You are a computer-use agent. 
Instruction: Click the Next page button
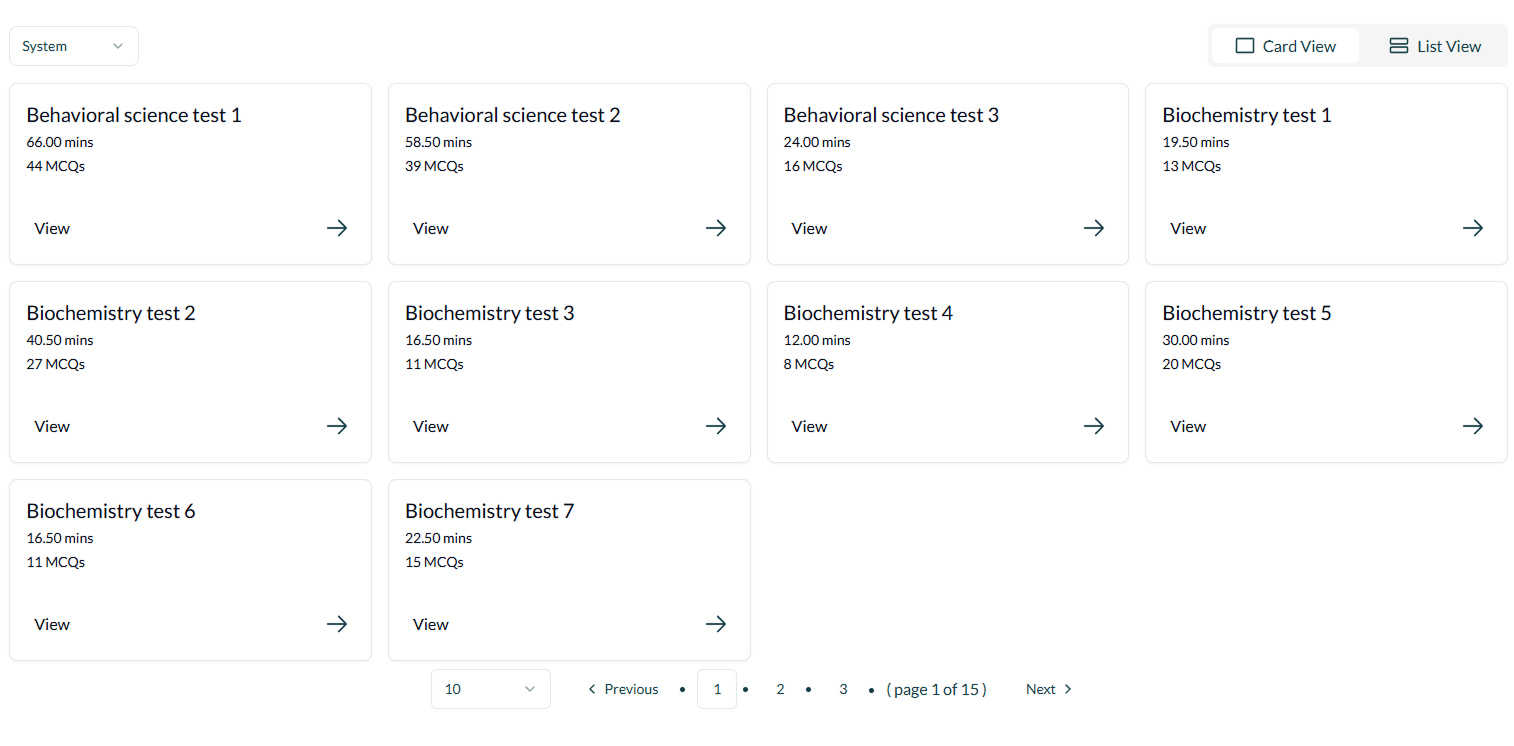(1049, 689)
